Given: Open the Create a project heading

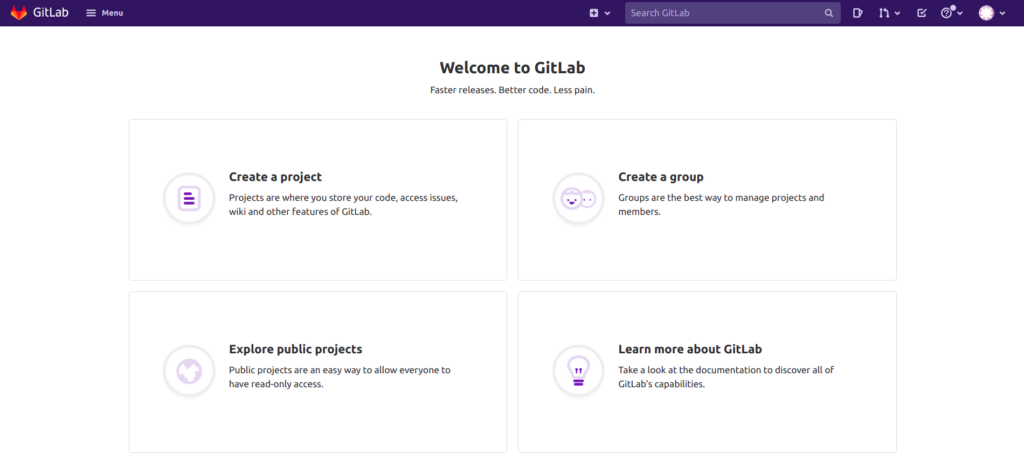Looking at the screenshot, I should (x=276, y=177).
